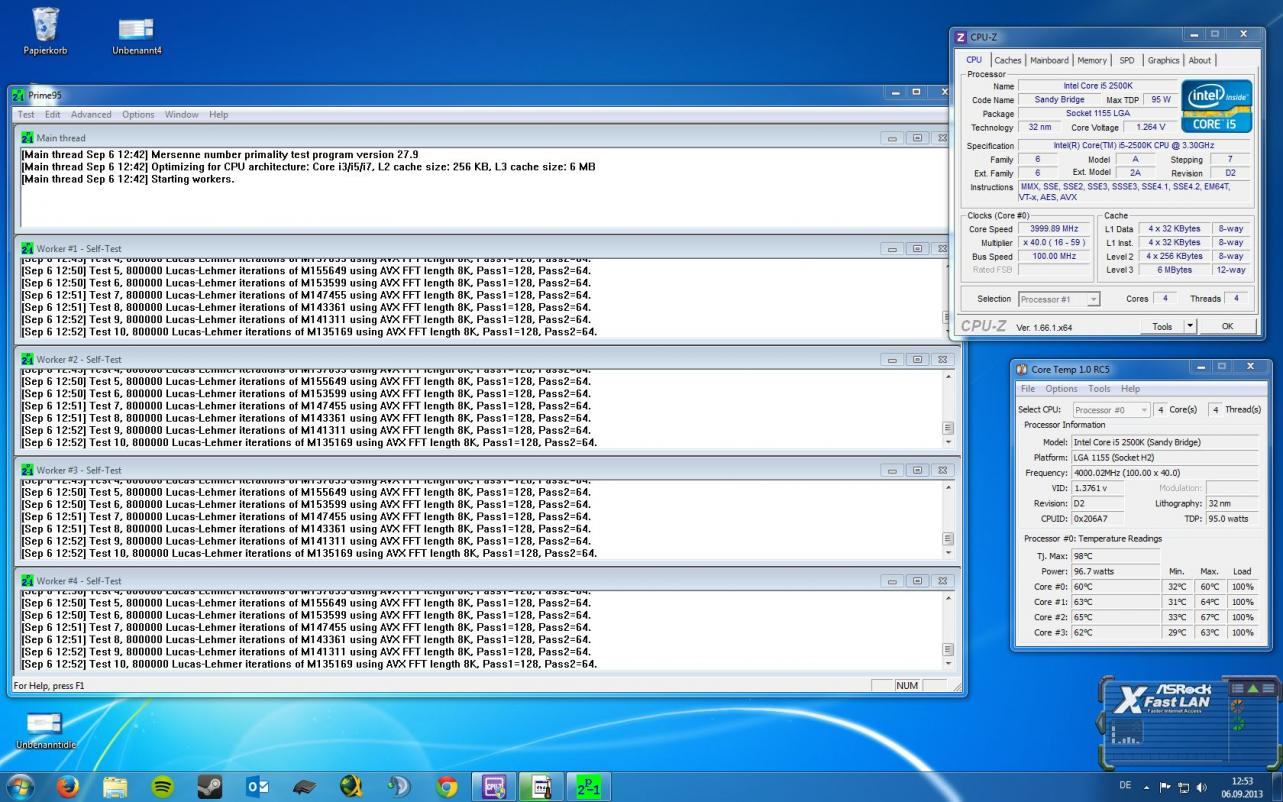Switch to Core Temp via its taskbar button

pyautogui.click(x=542, y=787)
